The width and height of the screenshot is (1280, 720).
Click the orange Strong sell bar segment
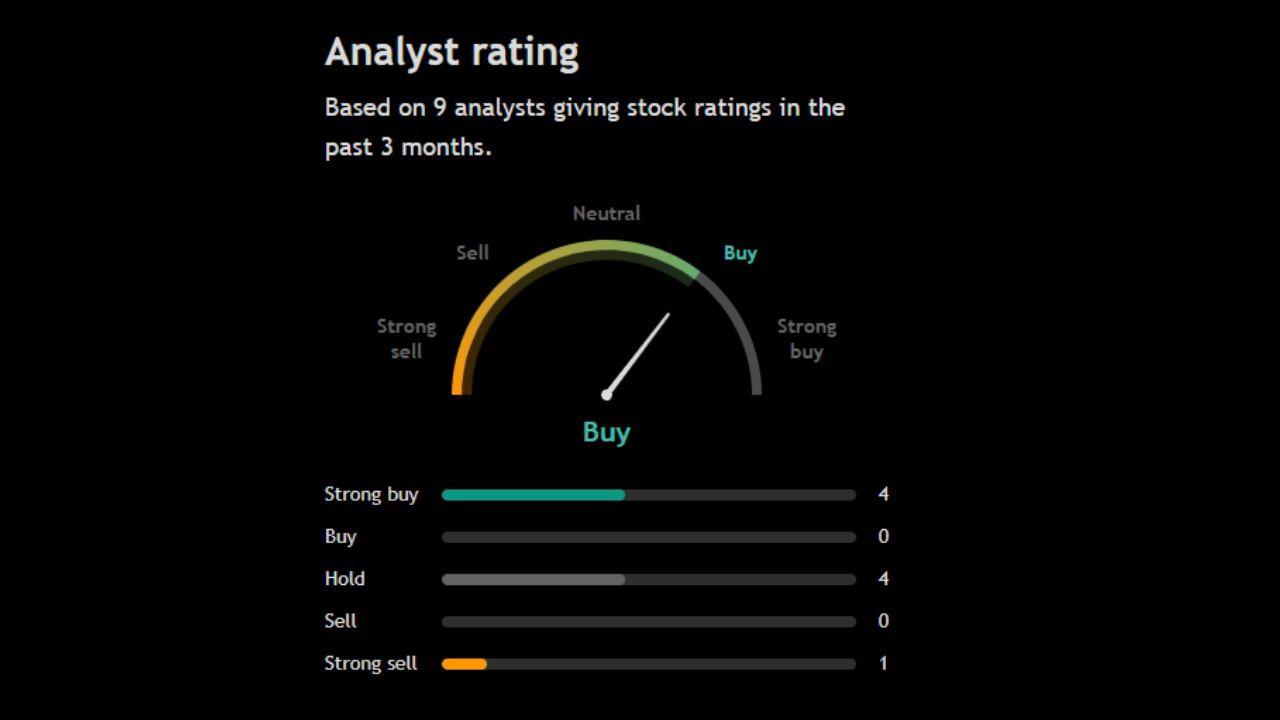point(464,664)
